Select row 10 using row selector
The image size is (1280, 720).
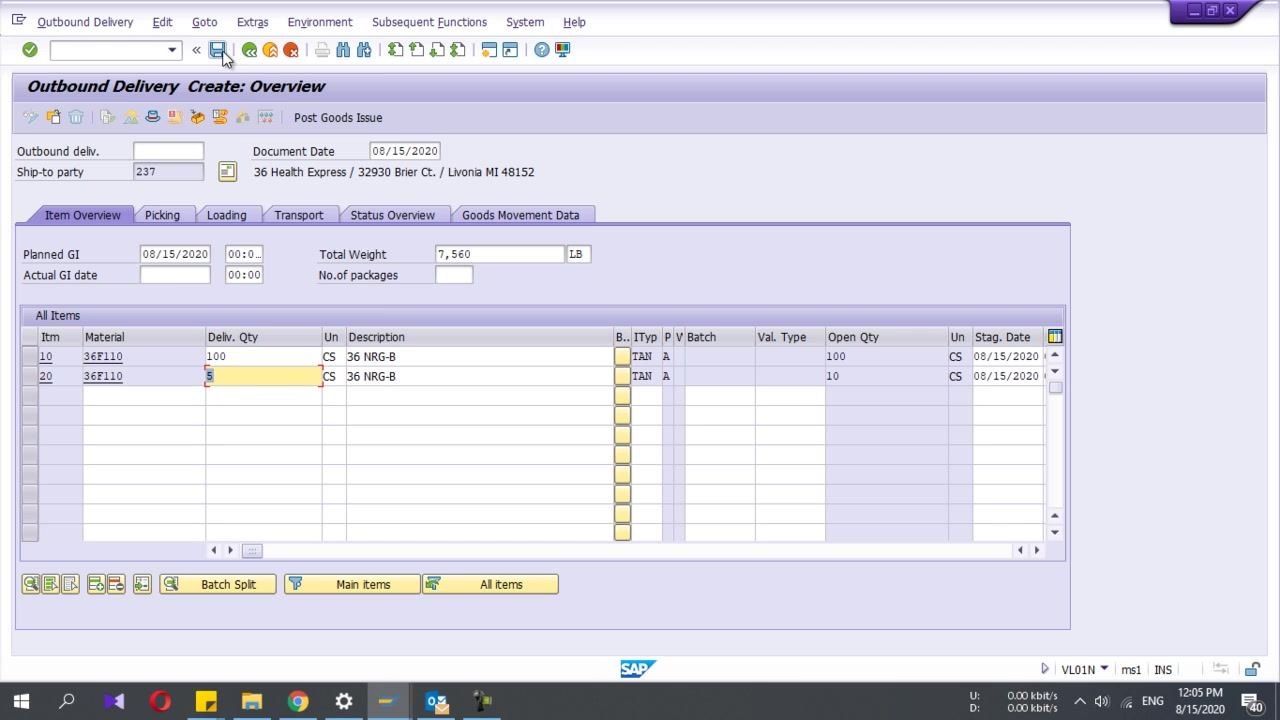pyautogui.click(x=30, y=356)
